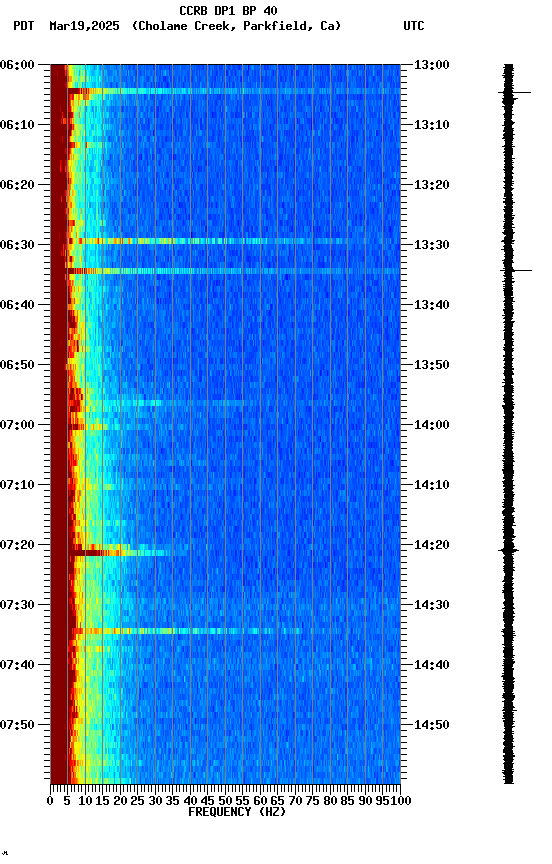This screenshot has height=864, width=552.
Task: Click the low-frequency event band near 14:21 UTC
Action: pyautogui.click(x=127, y=552)
